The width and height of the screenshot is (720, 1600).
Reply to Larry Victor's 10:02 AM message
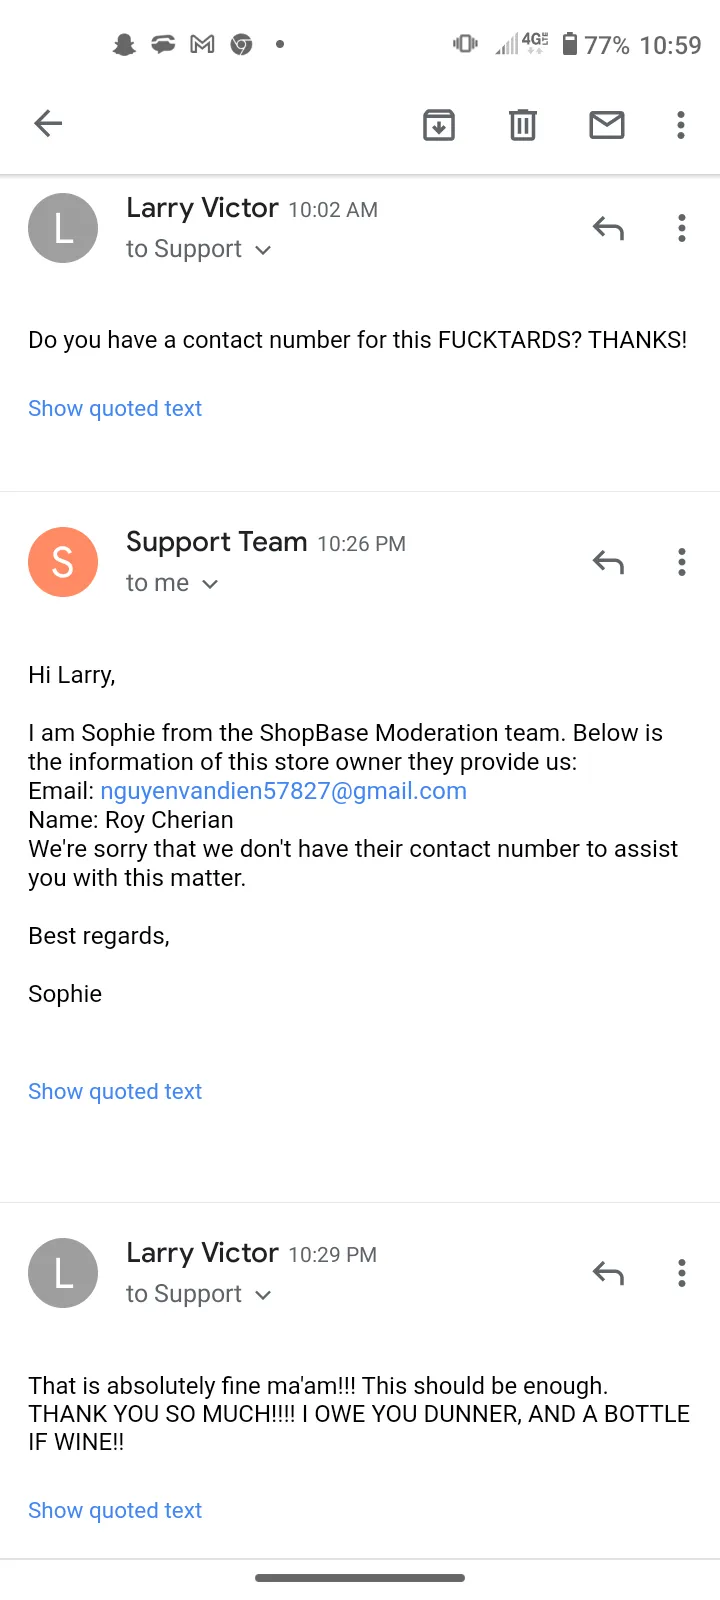tap(608, 229)
